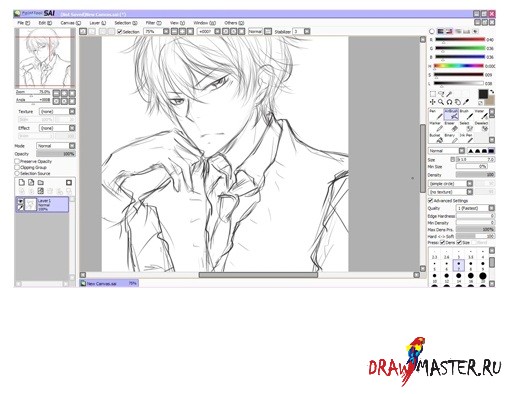The image size is (509, 394).
Task: Activate the rotate view tool
Action: click(x=449, y=102)
